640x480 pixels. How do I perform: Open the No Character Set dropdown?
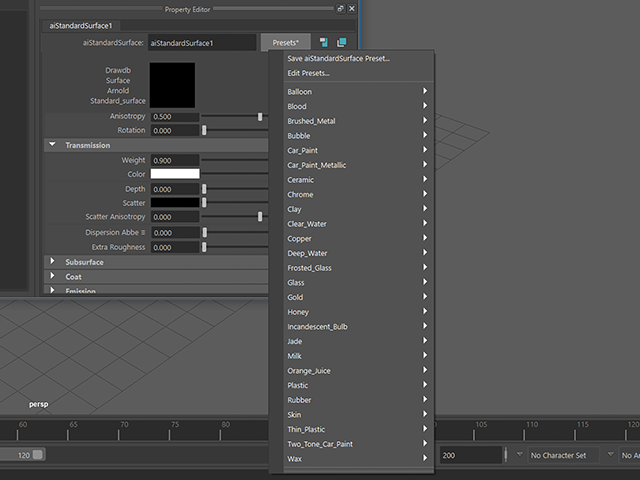tap(563, 455)
